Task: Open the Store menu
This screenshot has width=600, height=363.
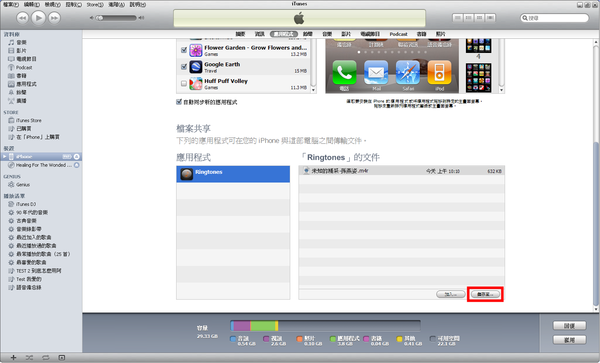Action: pos(95,5)
